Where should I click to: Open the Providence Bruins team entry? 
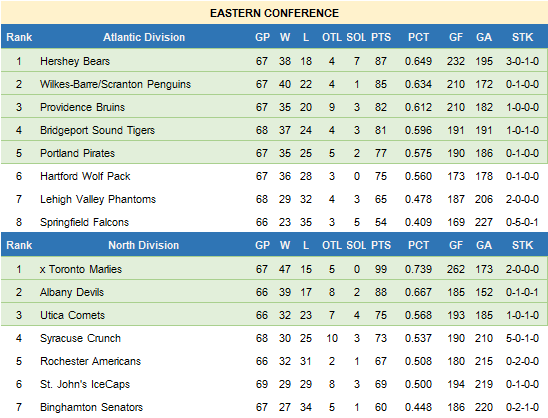tap(82, 107)
